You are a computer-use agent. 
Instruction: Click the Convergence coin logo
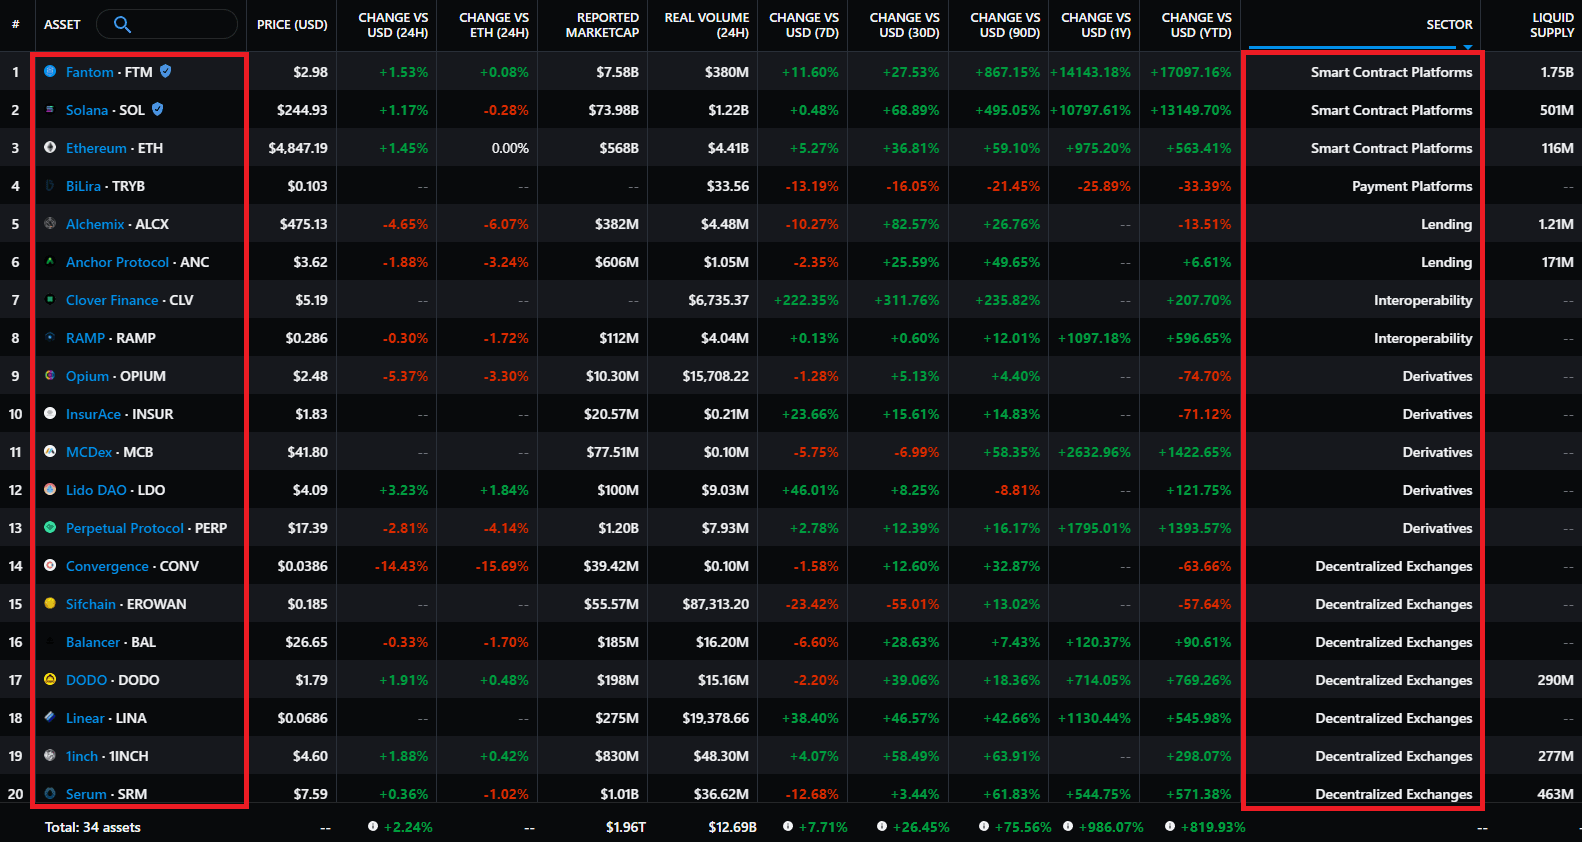click(50, 566)
